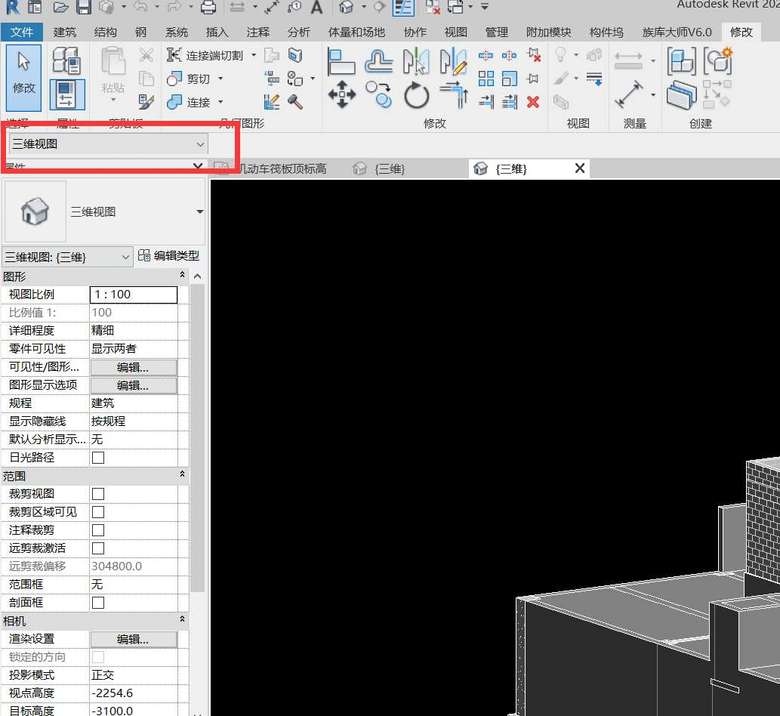Screen dimensions: 780x716
Task: Open the 三维视图 selector dropdown
Action: (108, 144)
